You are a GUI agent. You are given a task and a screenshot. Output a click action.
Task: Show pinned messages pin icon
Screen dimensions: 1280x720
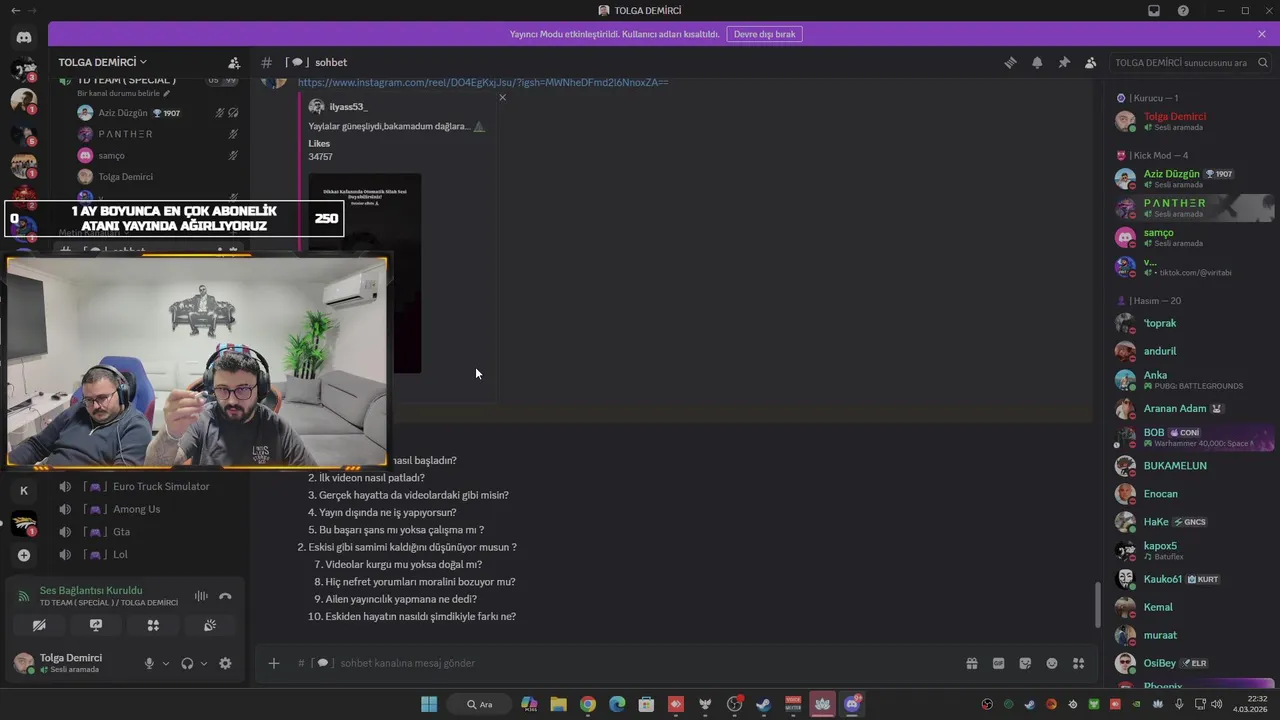[x=1064, y=62]
